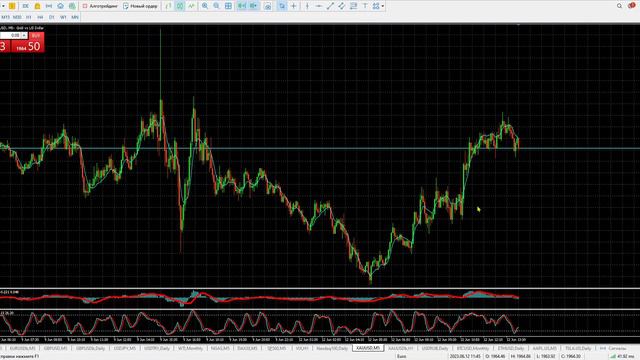Toggle chart auto-scroll

point(242,6)
